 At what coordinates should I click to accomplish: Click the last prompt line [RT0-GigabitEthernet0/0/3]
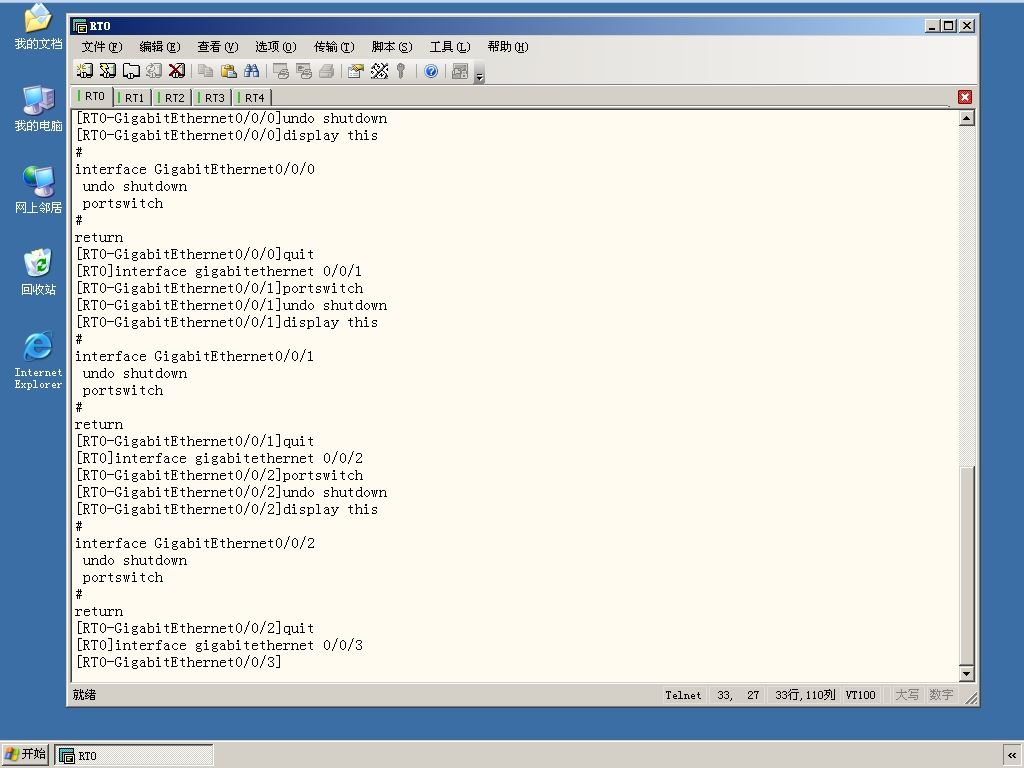pyautogui.click(x=178, y=662)
